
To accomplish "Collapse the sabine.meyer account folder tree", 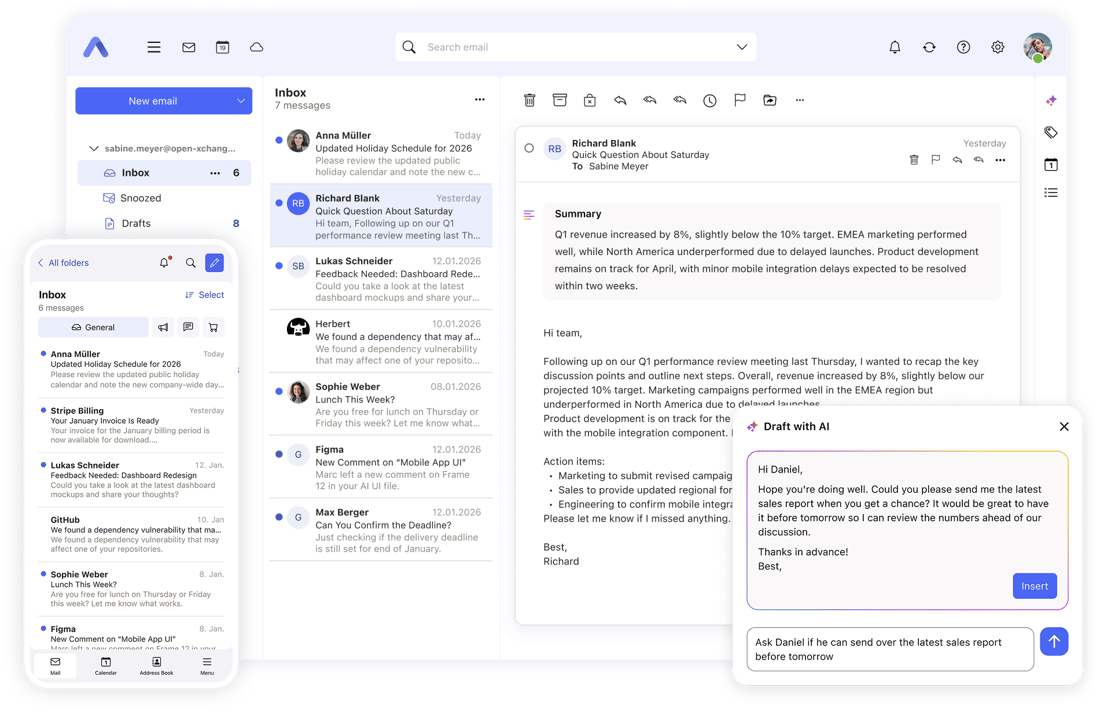I will coord(94,148).
